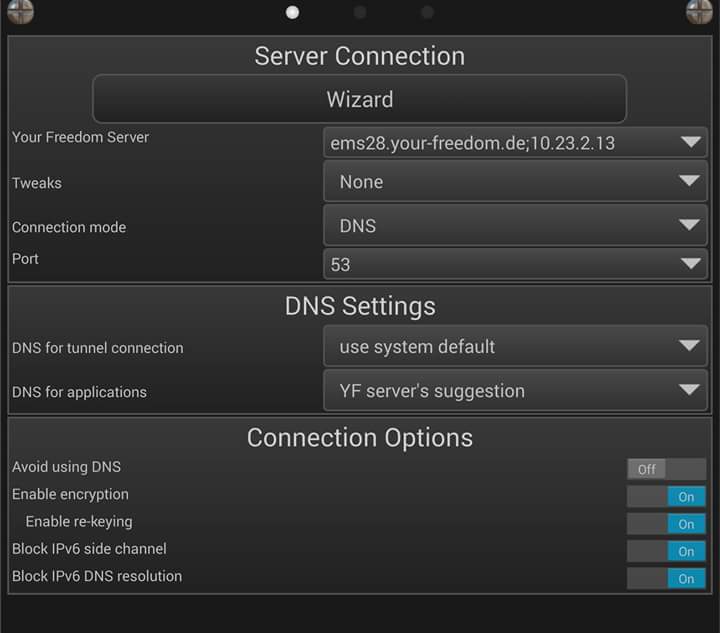Launch the Wizard button
The height and width of the screenshot is (633, 720).
tap(360, 99)
